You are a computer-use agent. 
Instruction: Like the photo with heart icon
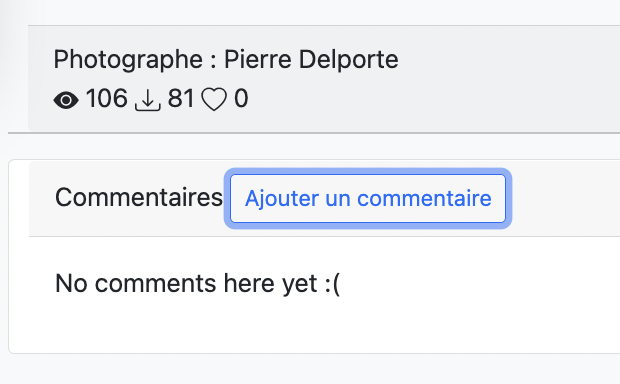pos(214,99)
